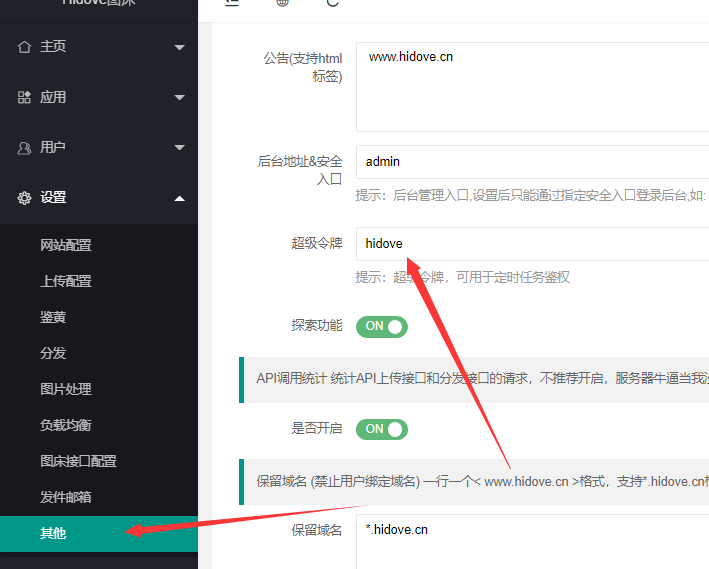
Task: Click the 超级令牌 input field
Action: click(x=532, y=244)
